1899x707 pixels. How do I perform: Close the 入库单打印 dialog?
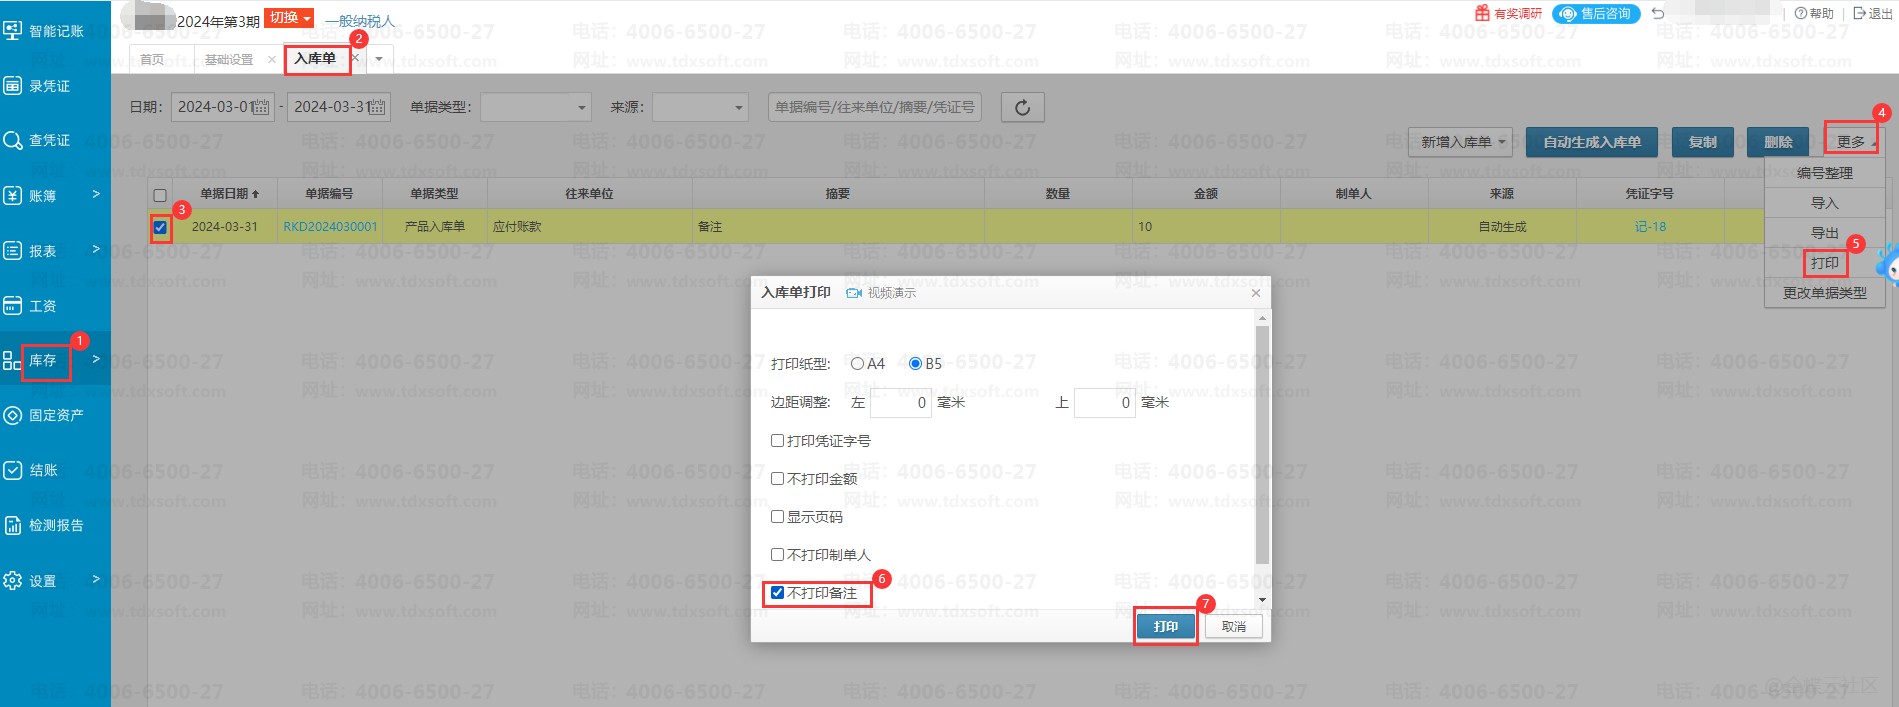click(x=1256, y=293)
